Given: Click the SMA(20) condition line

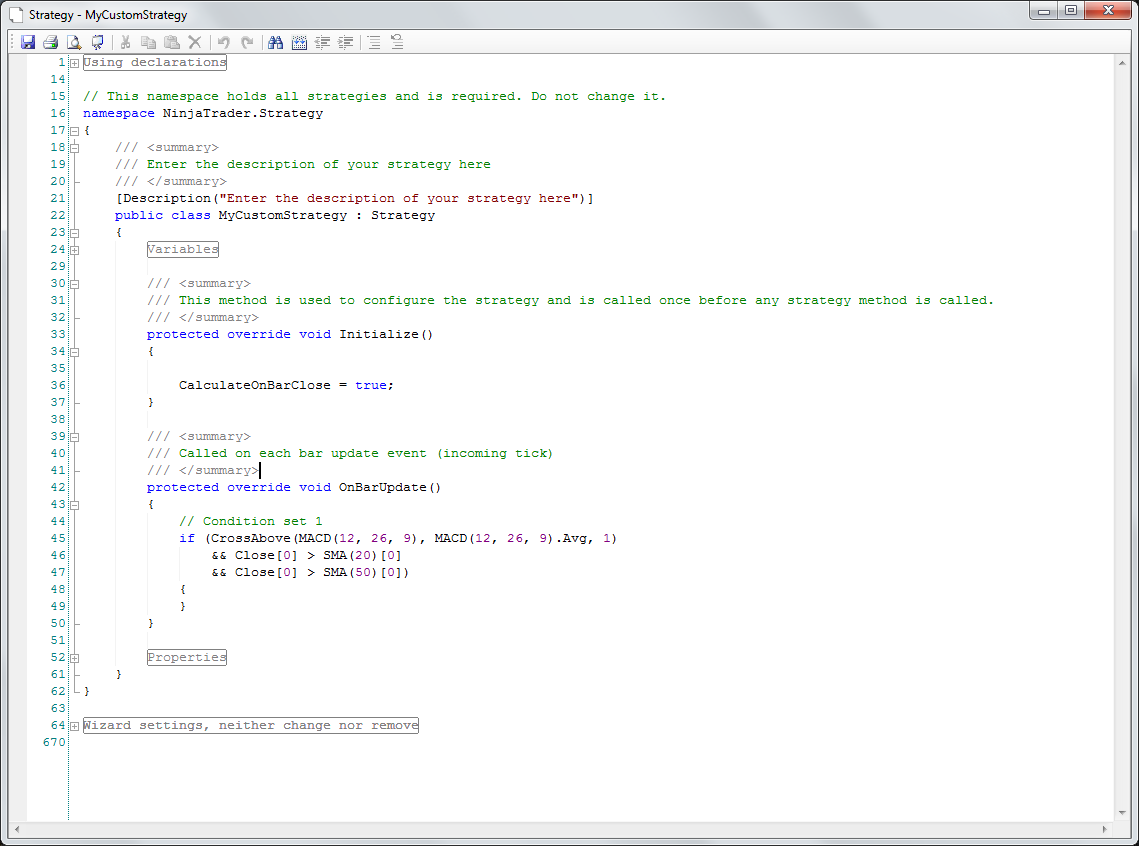Looking at the screenshot, I should (x=306, y=556).
